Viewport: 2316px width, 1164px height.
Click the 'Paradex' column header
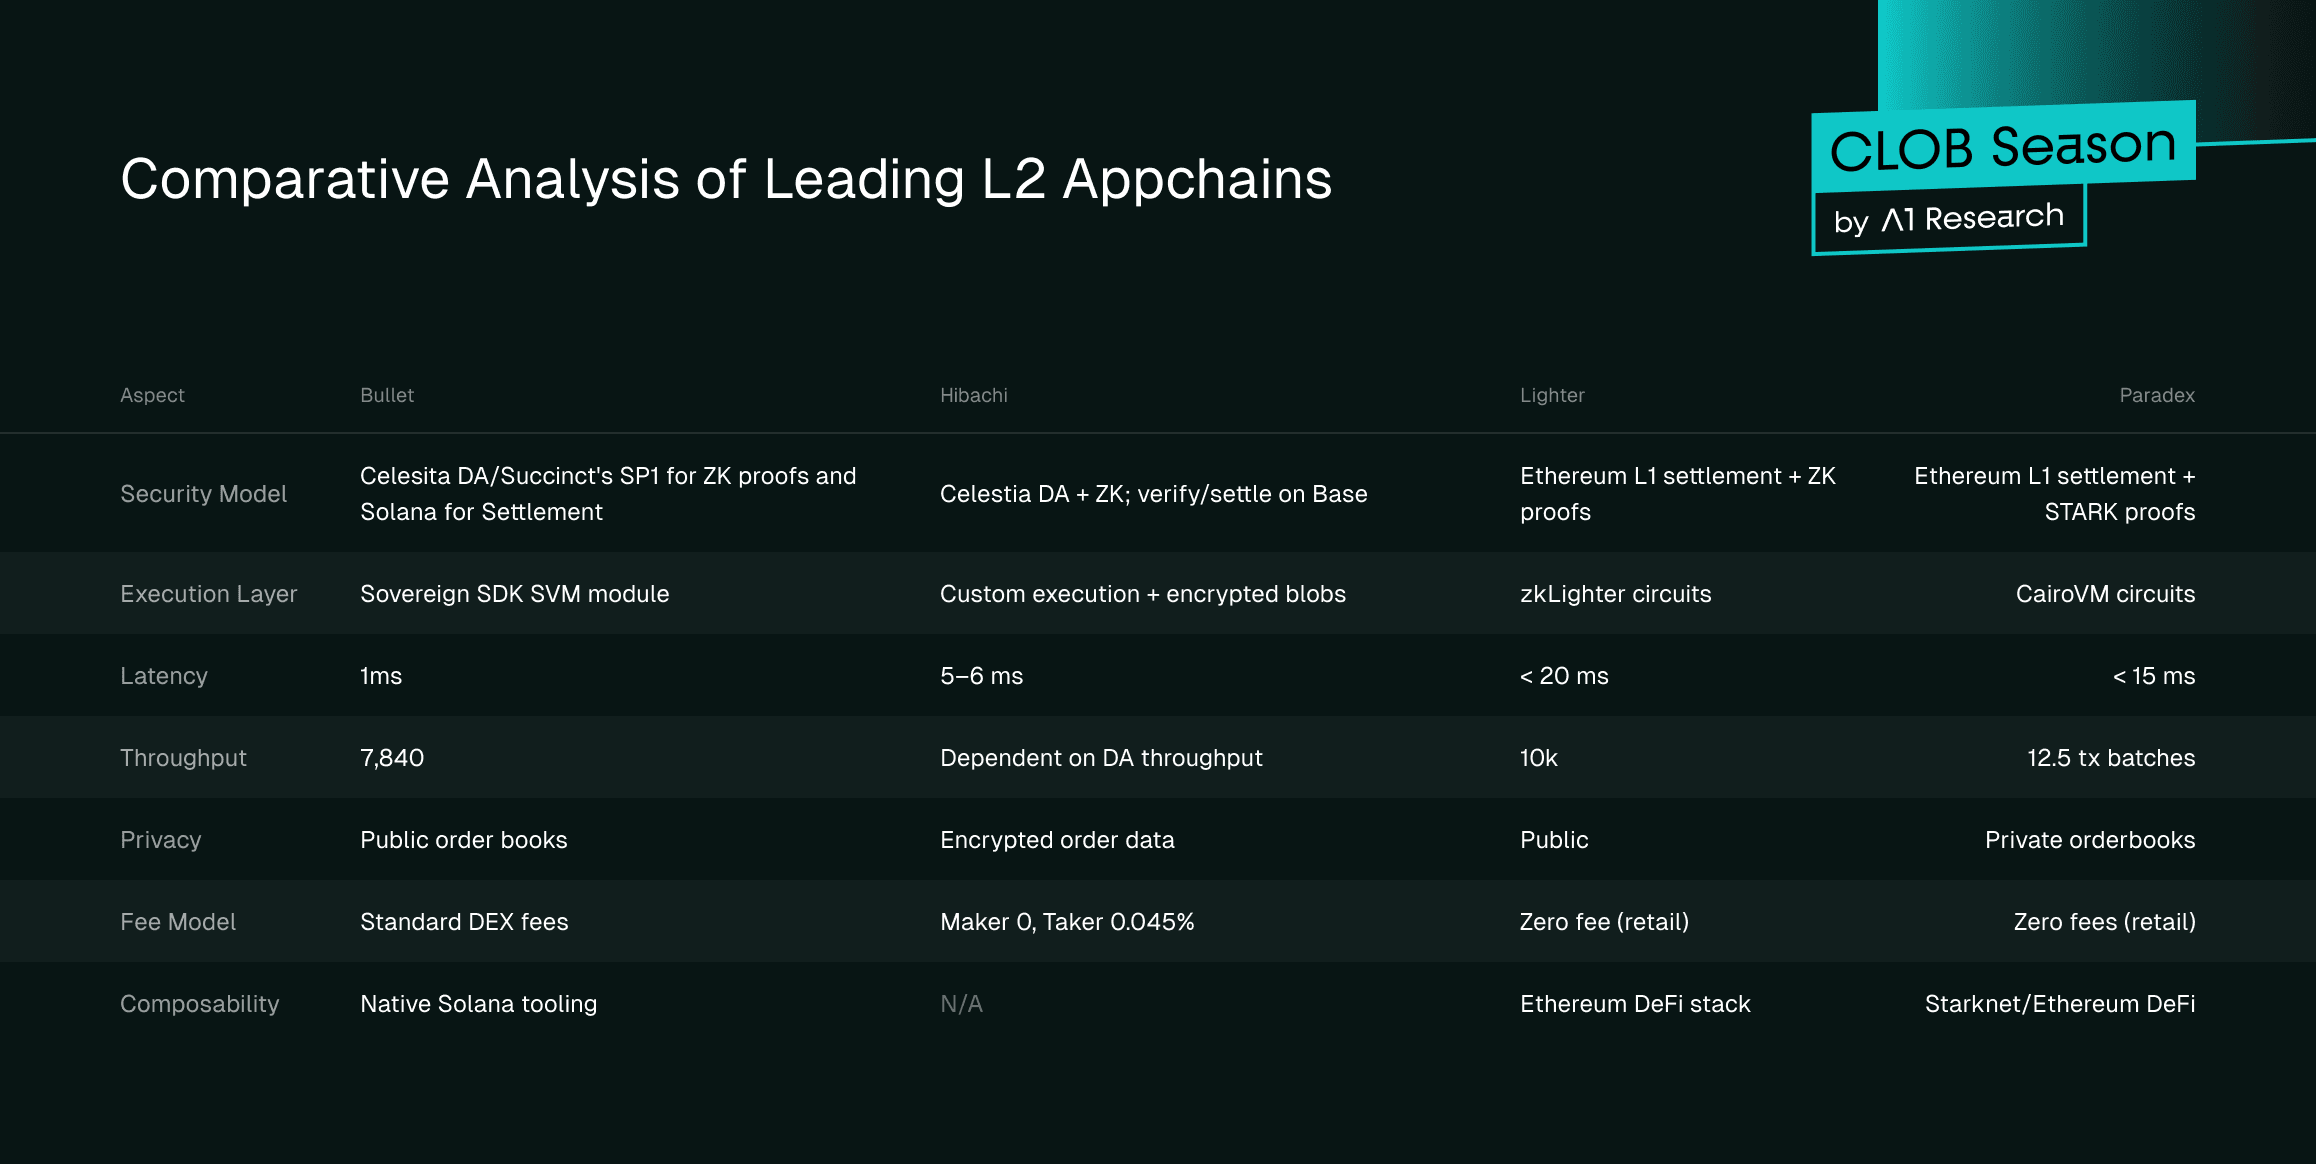2157,395
